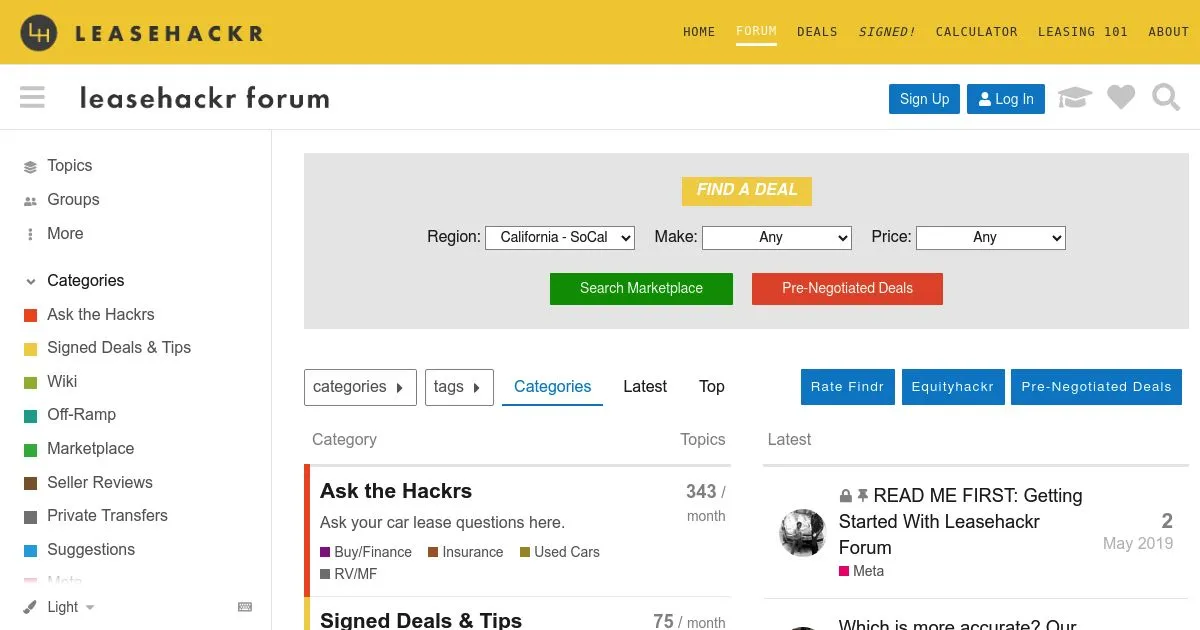1200x630 pixels.
Task: Open the graduation cap icon
Action: click(1075, 98)
